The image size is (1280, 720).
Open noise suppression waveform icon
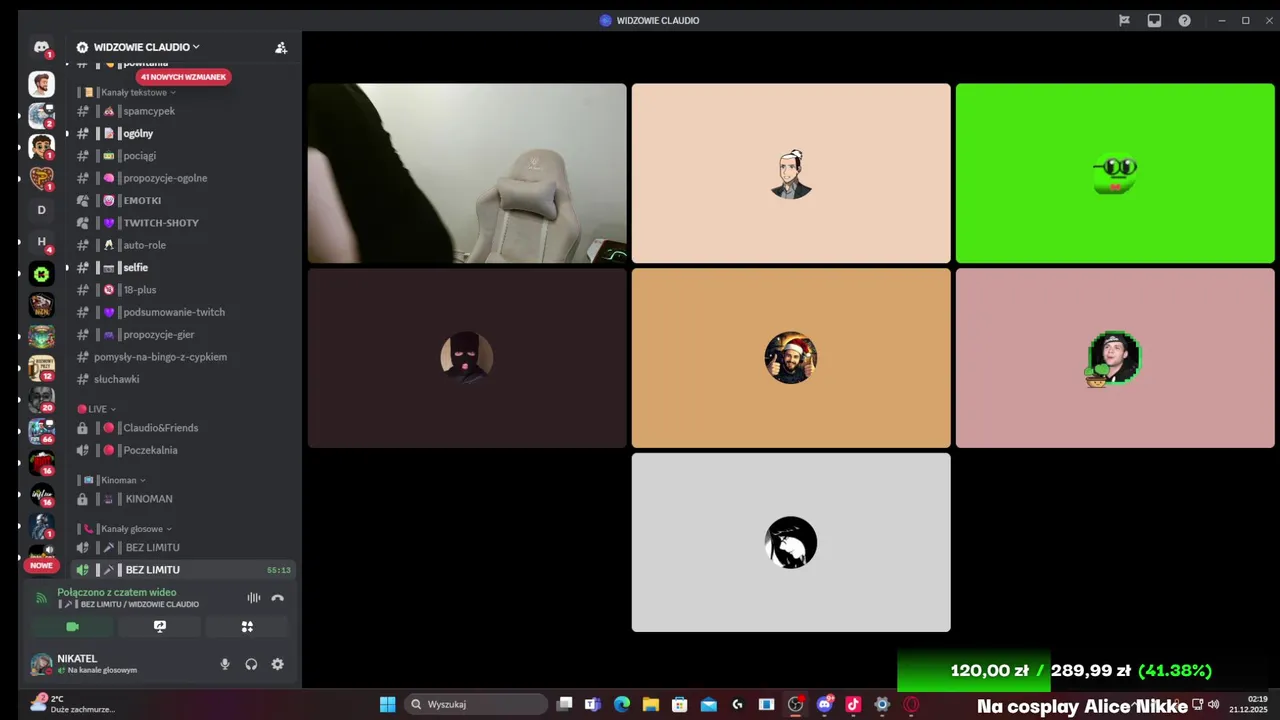click(254, 598)
